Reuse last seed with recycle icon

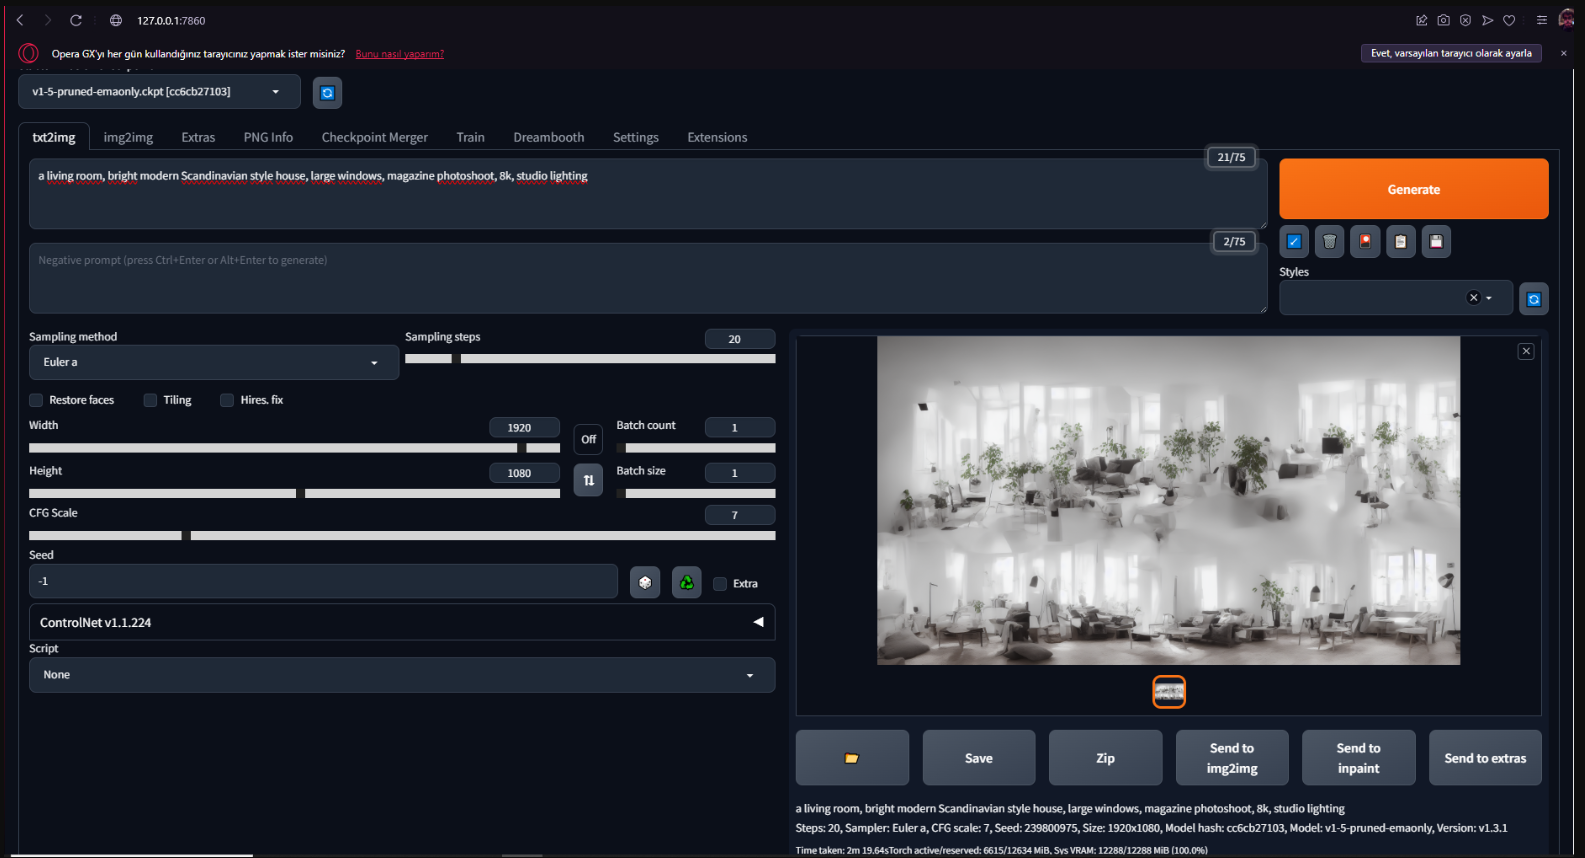687,582
